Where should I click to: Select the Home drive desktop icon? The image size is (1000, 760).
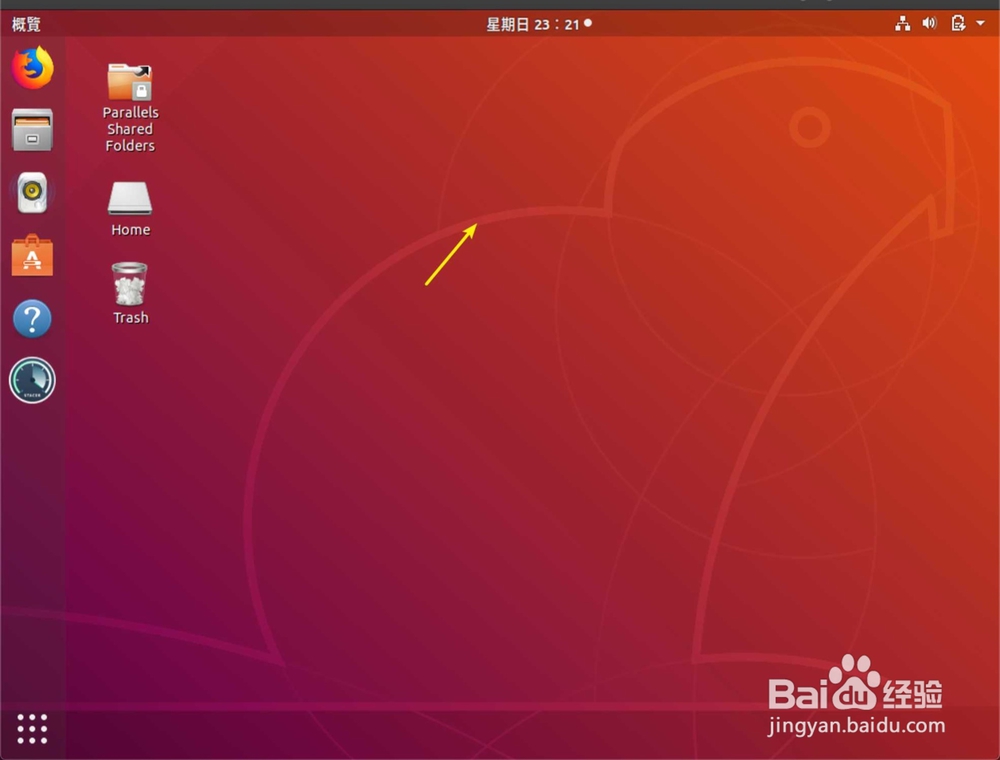click(130, 209)
